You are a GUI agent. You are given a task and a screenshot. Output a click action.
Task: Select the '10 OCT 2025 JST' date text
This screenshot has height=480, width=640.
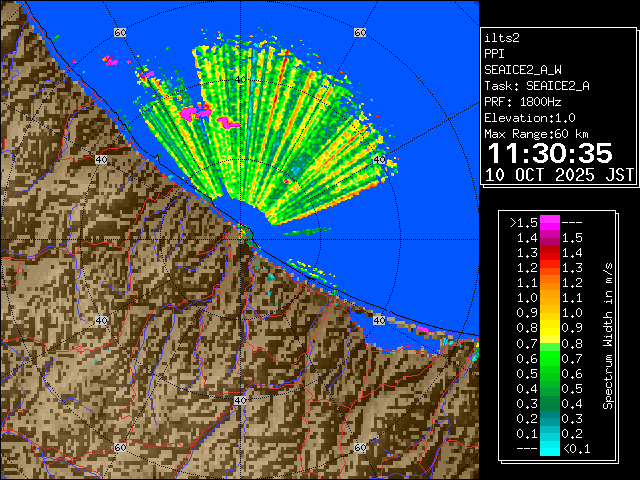click(559, 174)
